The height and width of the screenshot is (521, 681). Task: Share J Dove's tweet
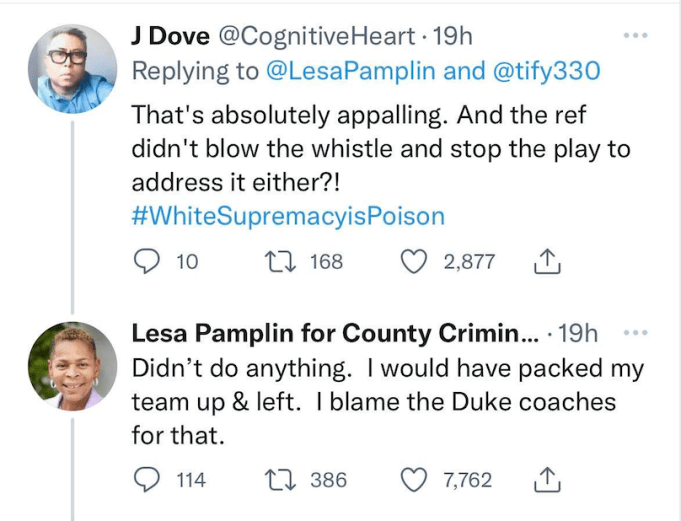[546, 262]
